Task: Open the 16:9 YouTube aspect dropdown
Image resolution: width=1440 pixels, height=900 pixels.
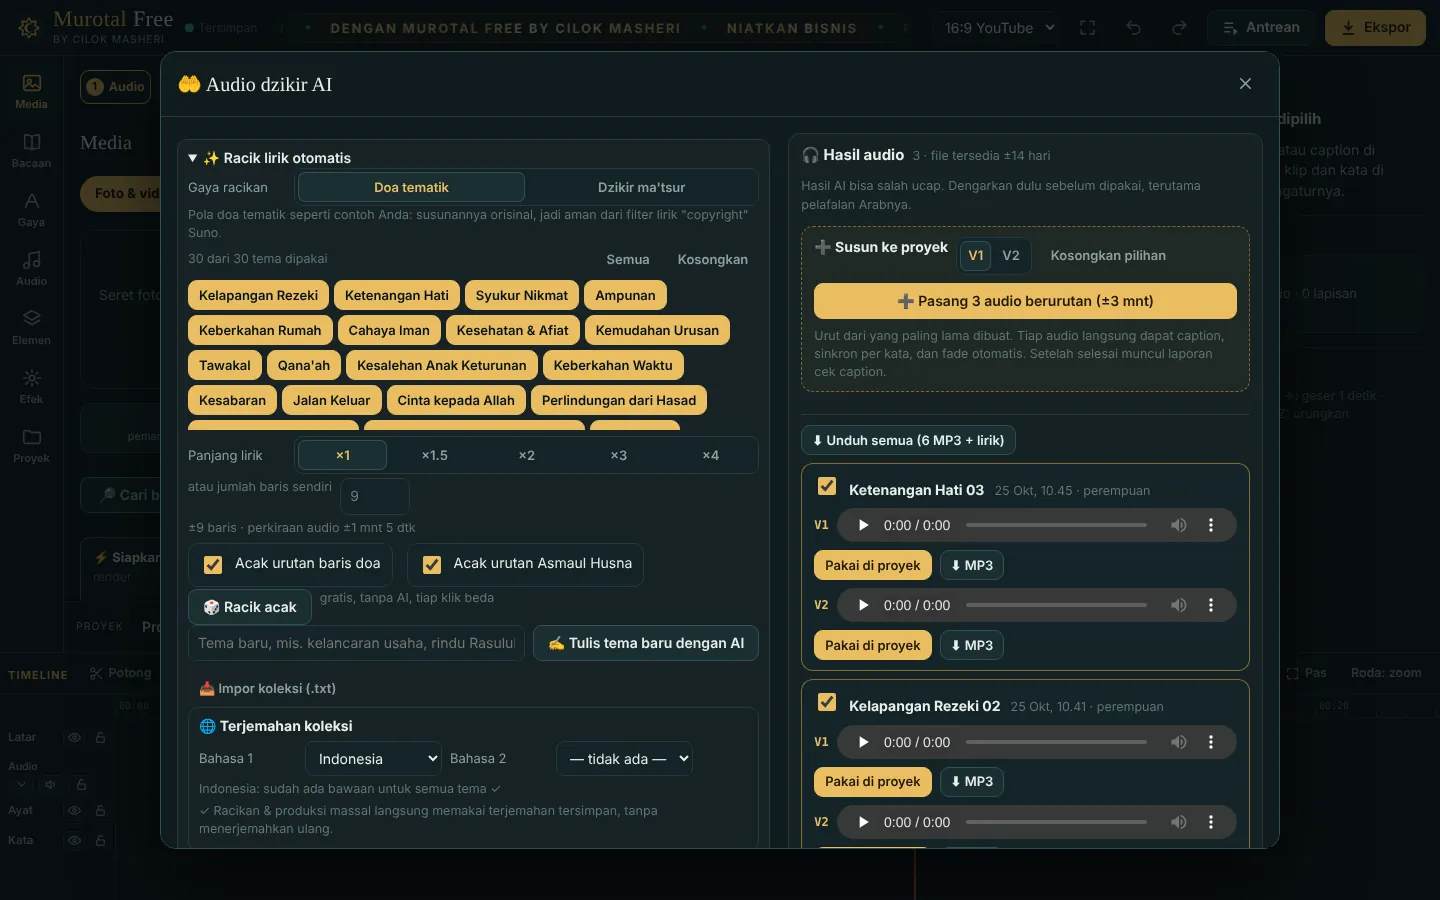Action: (999, 28)
